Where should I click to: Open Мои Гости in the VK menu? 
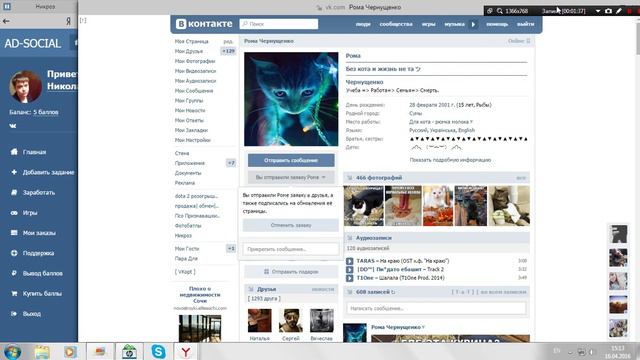tap(187, 249)
